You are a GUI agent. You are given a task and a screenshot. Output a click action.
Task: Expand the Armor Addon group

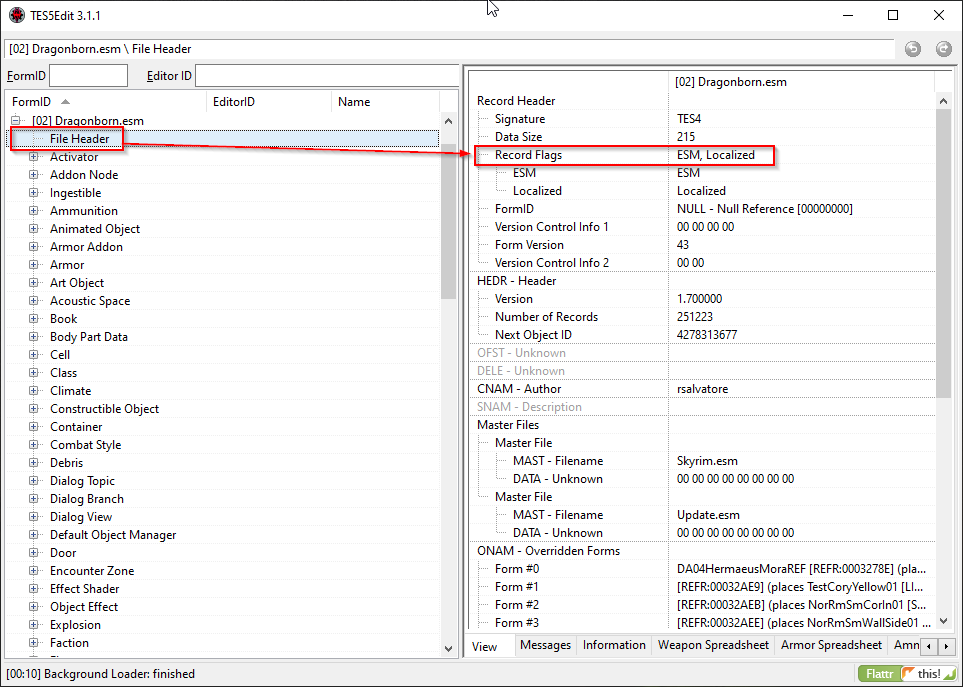click(x=34, y=246)
